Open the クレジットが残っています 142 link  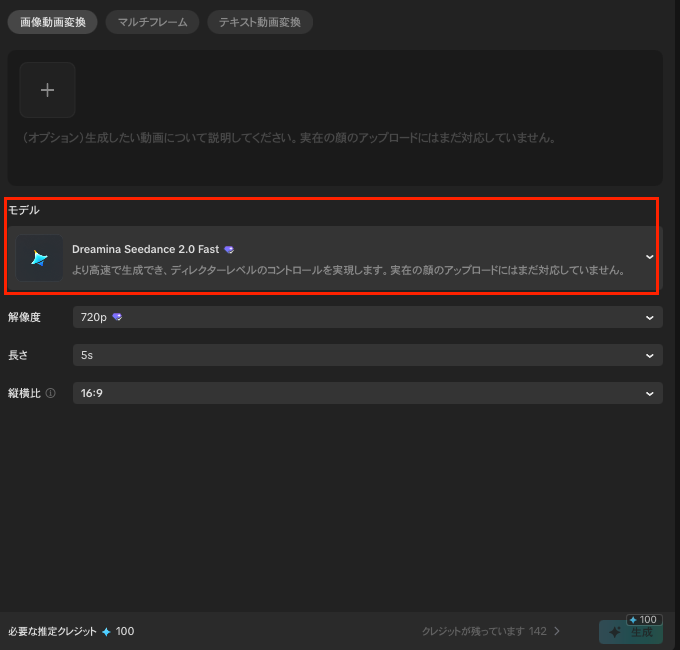click(483, 631)
